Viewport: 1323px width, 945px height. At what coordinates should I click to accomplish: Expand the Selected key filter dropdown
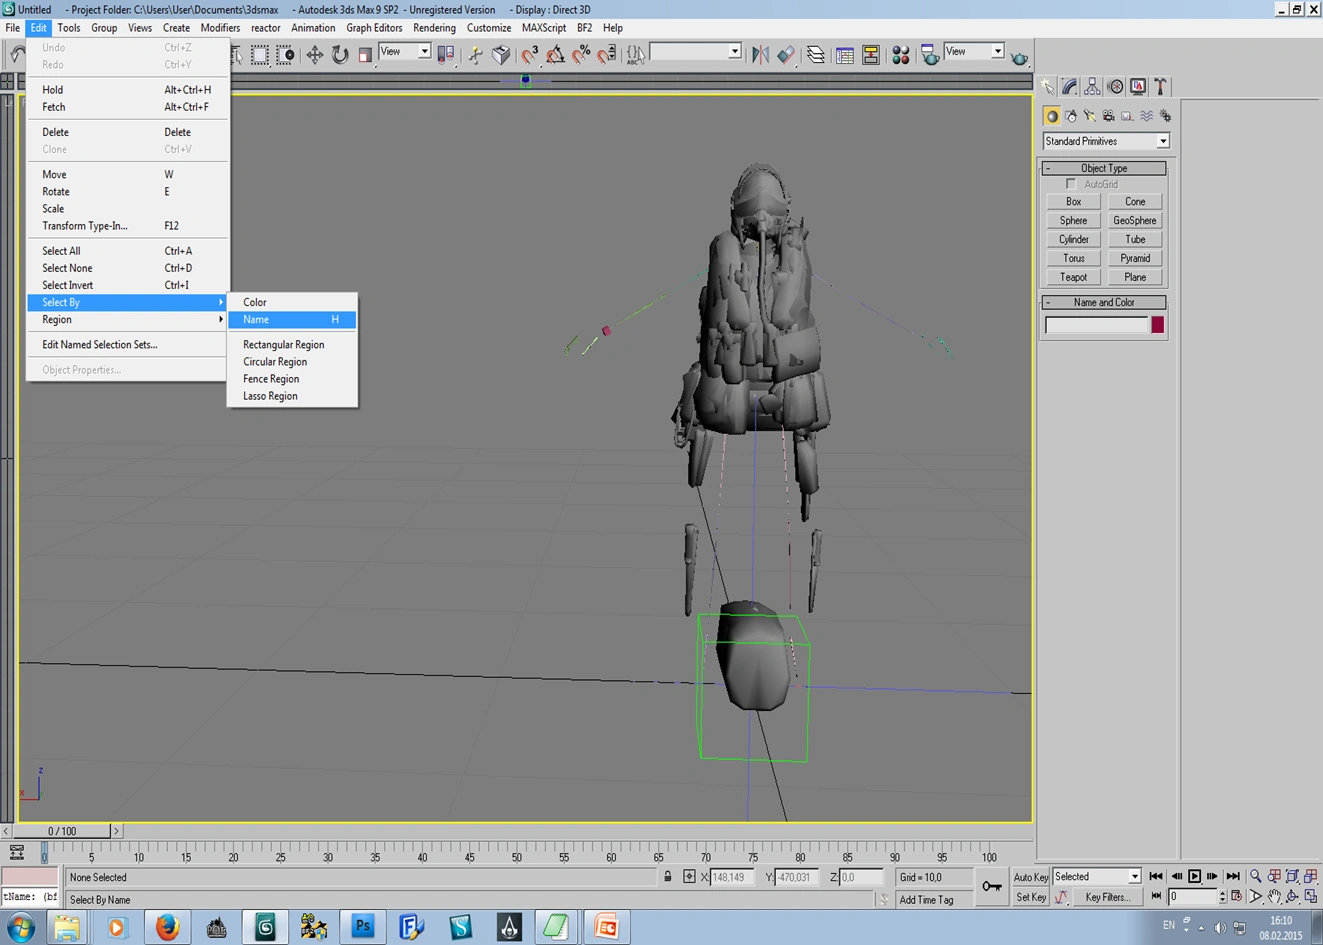click(x=1134, y=877)
